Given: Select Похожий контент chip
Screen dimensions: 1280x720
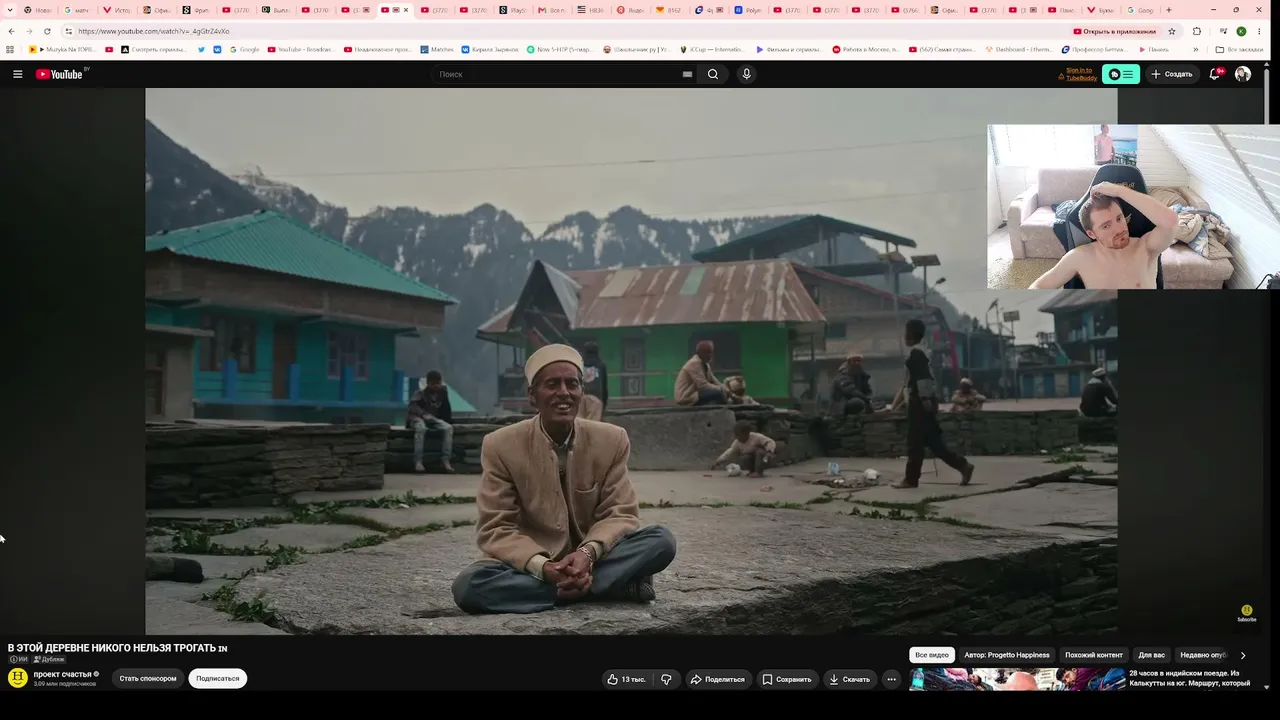Looking at the screenshot, I should point(1094,655).
